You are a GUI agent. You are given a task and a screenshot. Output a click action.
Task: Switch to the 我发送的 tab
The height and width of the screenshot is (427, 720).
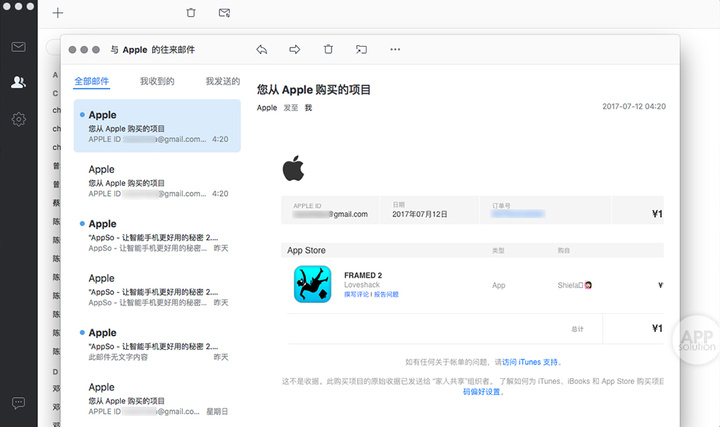click(x=223, y=81)
